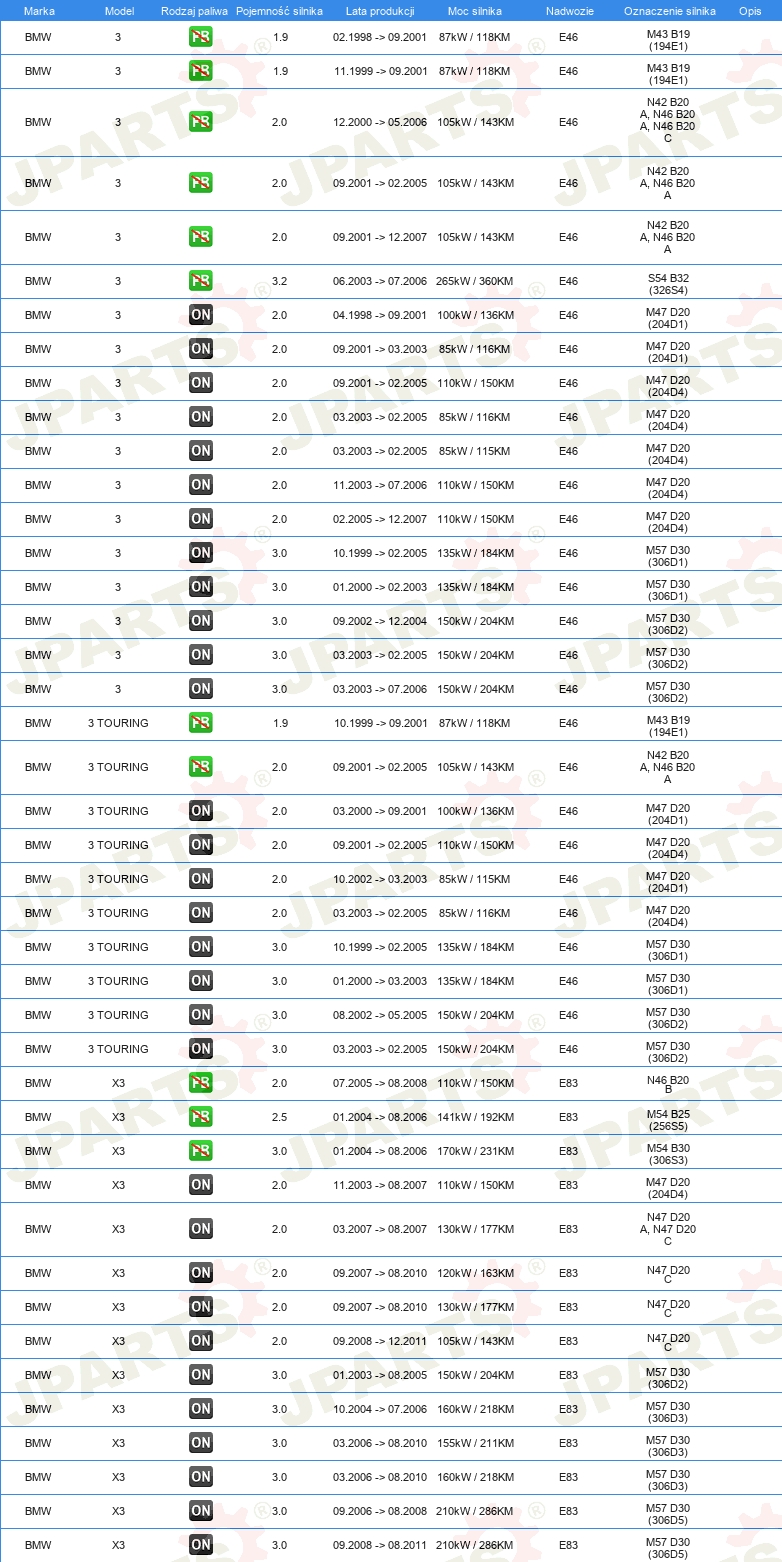Click PB fuel icon in 265kW / 360KM row
This screenshot has width=782, height=1562.
[201, 281]
